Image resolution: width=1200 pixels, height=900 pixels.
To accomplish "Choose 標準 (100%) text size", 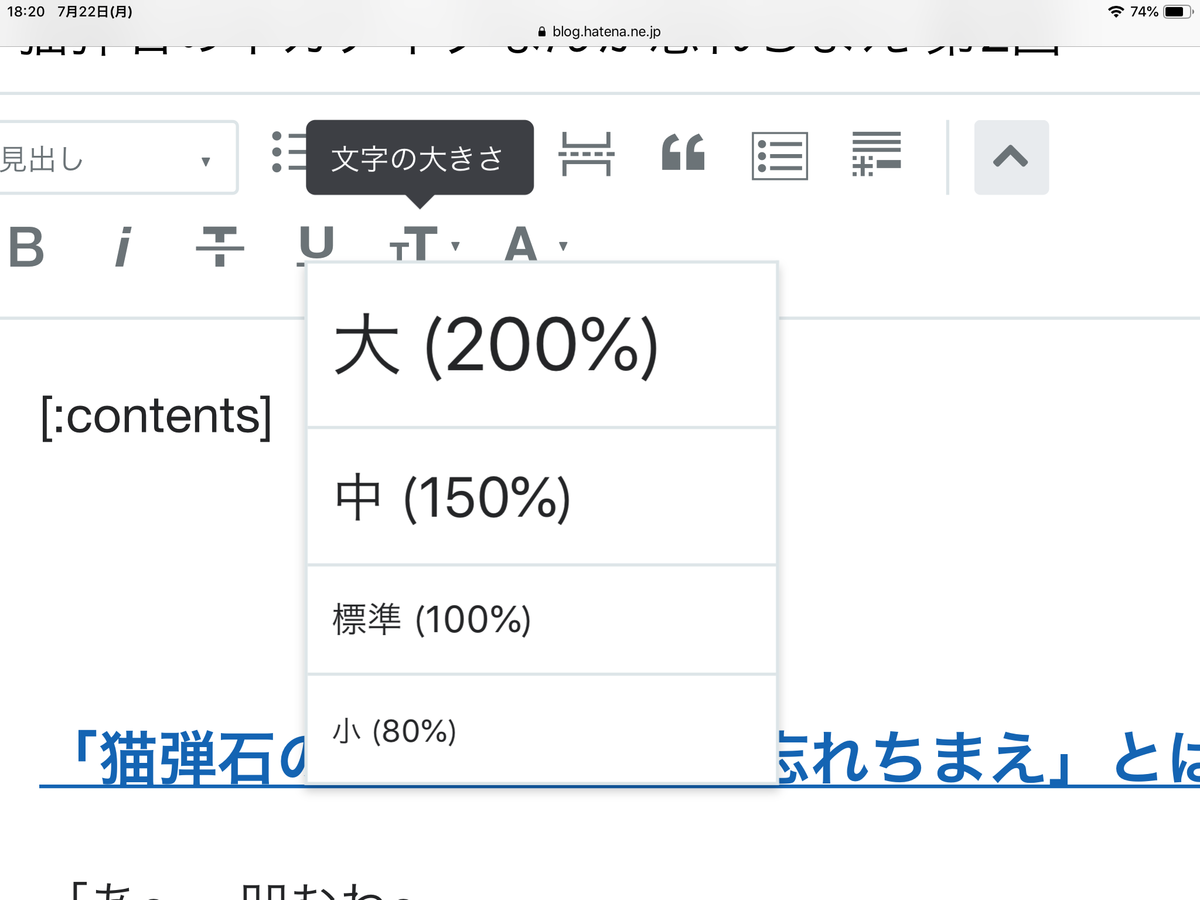I will click(x=540, y=619).
